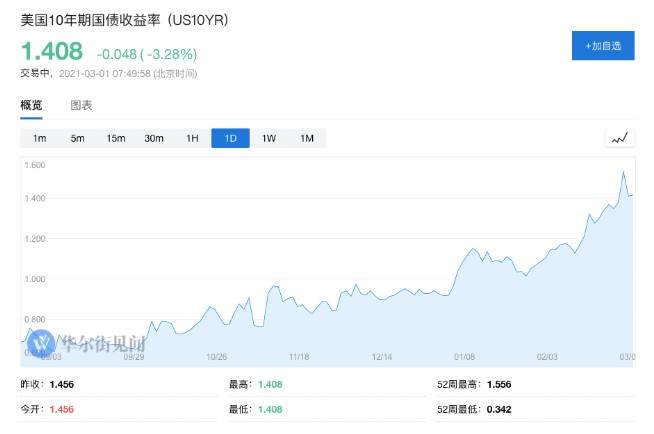
Task: Switch chart to 1M interval
Action: coord(307,138)
